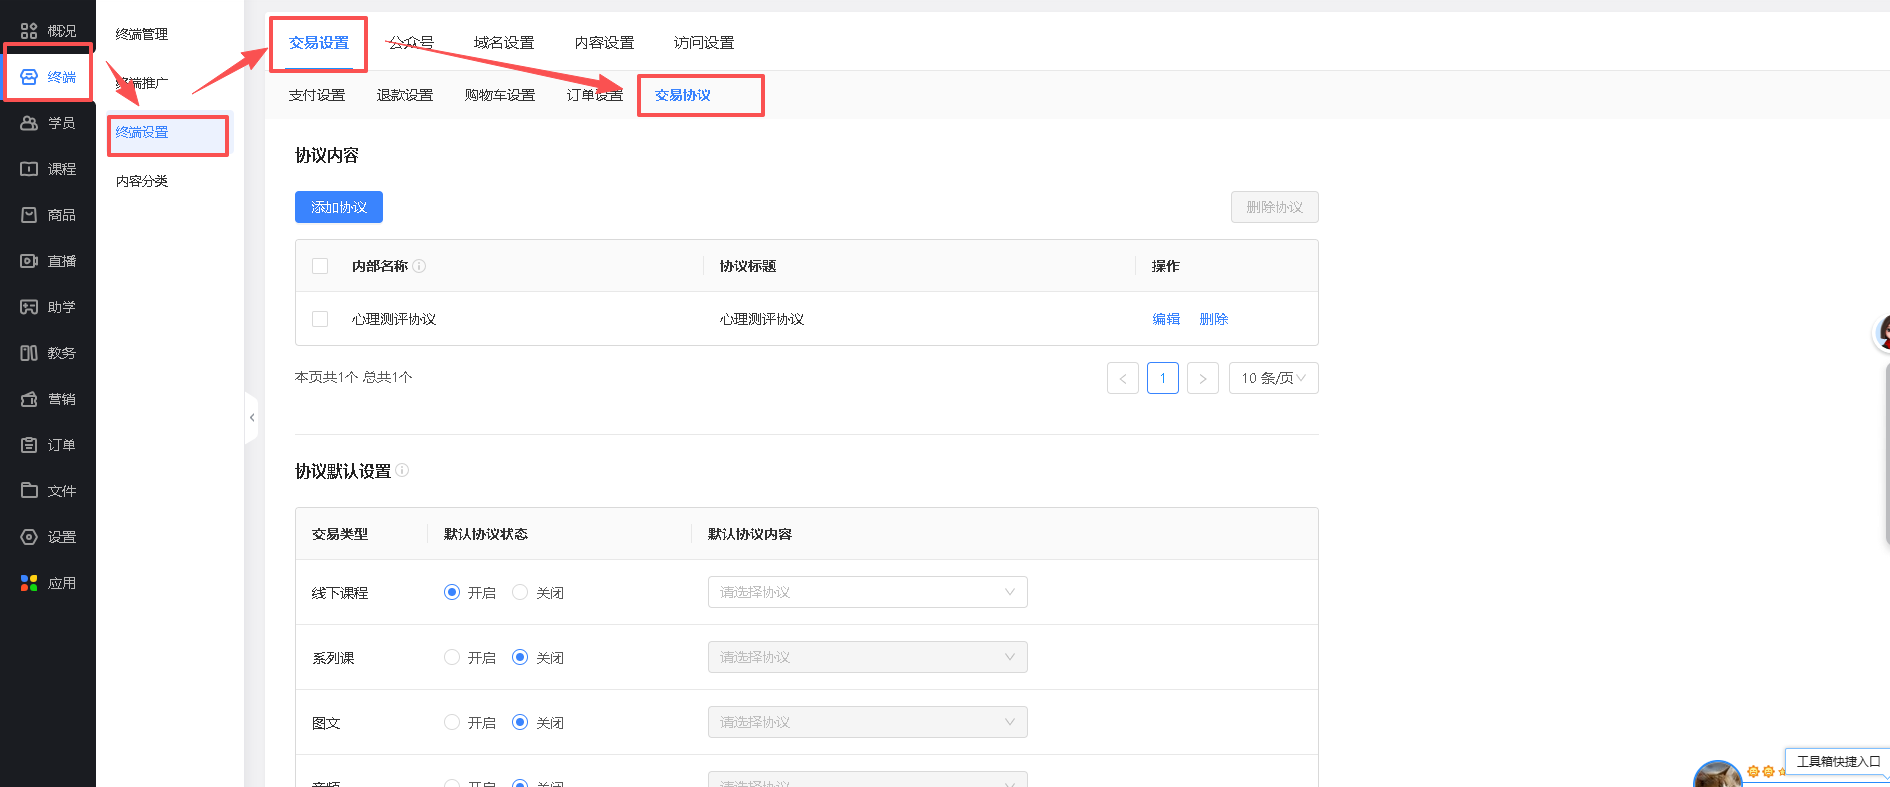Image resolution: width=1890 pixels, height=787 pixels.
Task: Open the 营销 marketing sidebar icon
Action: (x=29, y=399)
